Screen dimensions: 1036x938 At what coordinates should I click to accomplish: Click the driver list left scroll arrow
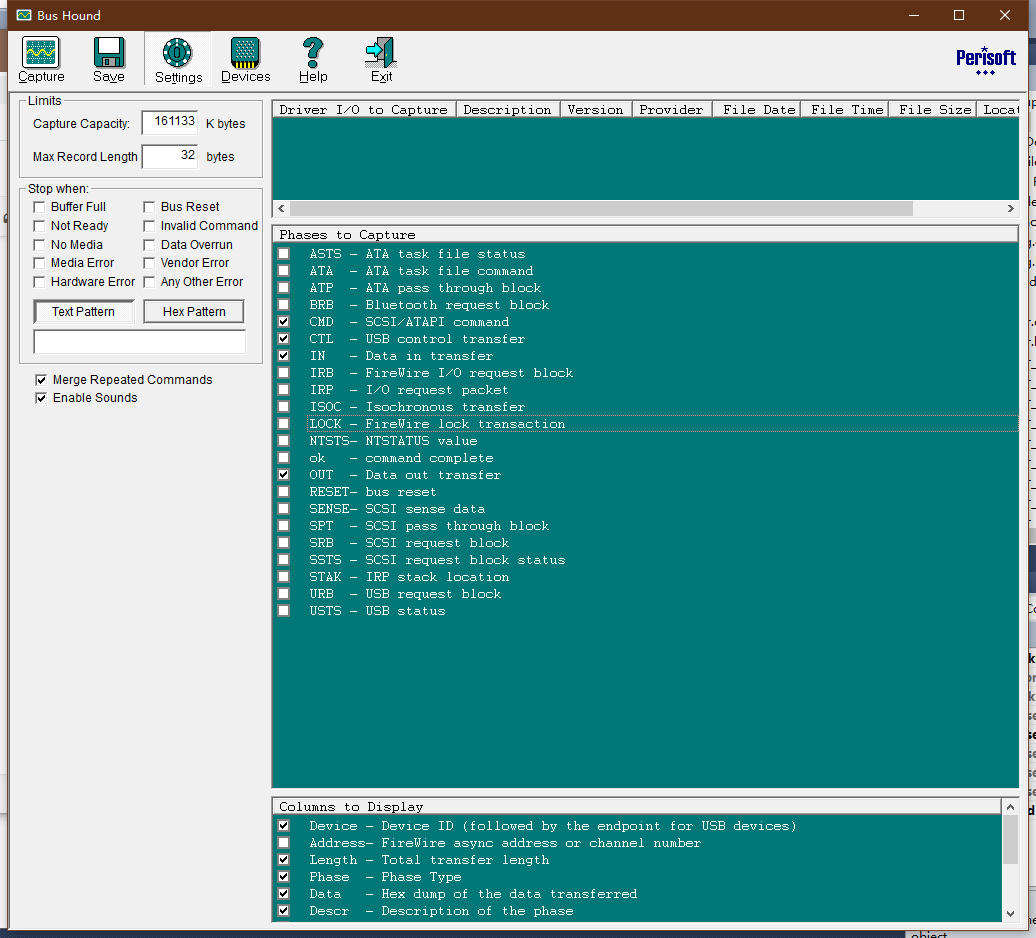281,208
